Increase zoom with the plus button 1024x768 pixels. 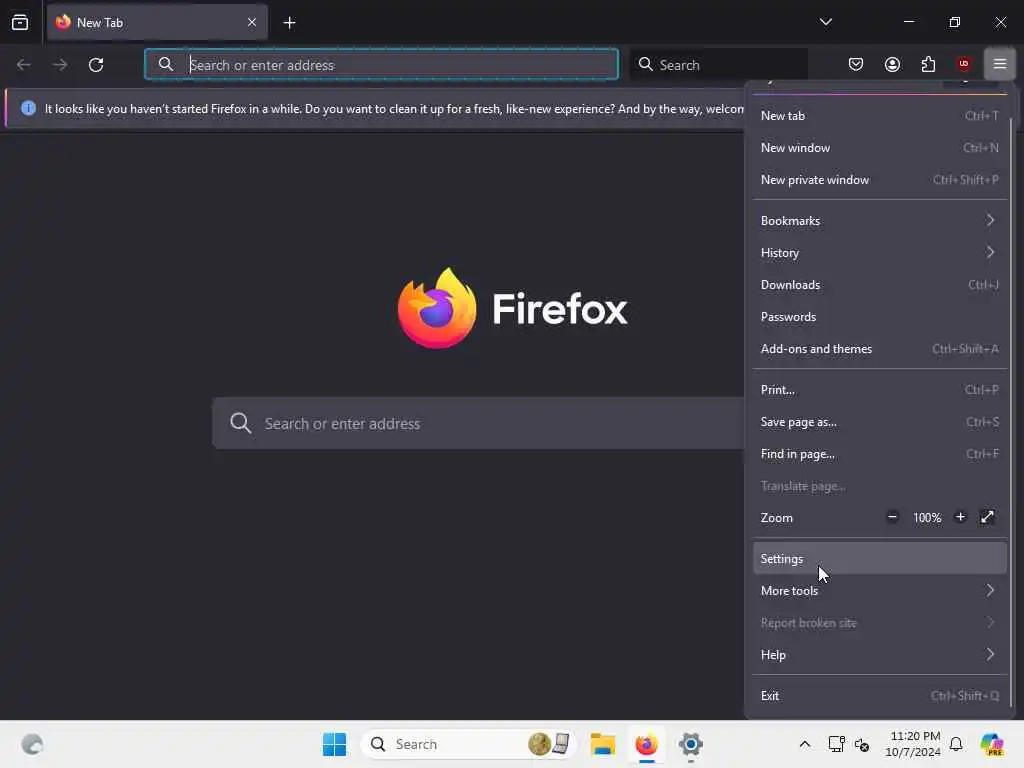(960, 517)
